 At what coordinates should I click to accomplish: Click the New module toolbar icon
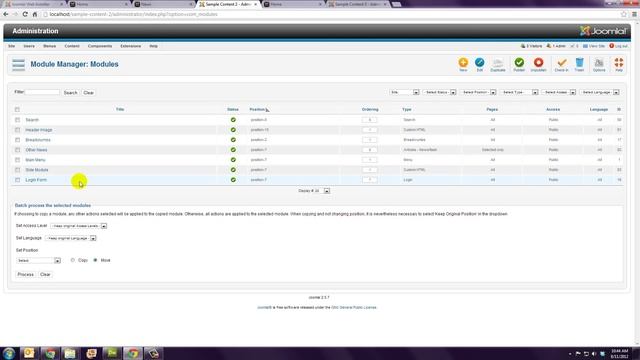point(463,64)
